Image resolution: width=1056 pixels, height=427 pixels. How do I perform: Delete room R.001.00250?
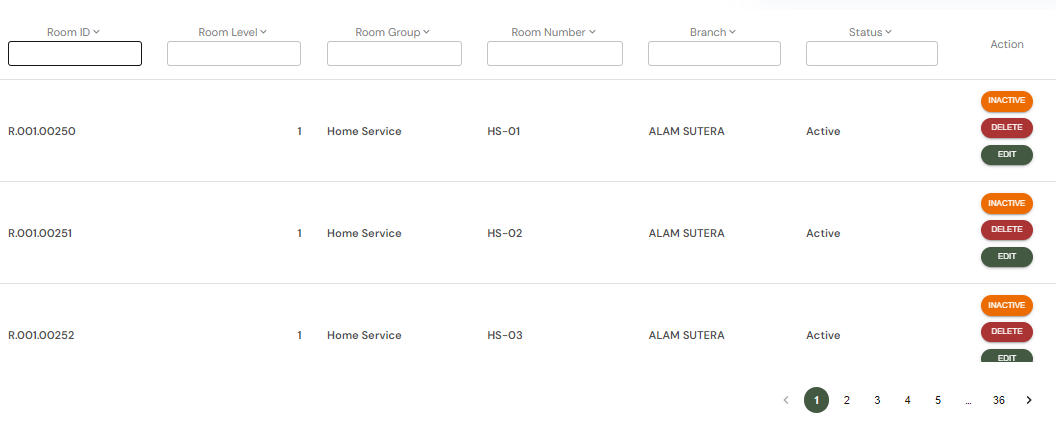(x=1006, y=128)
